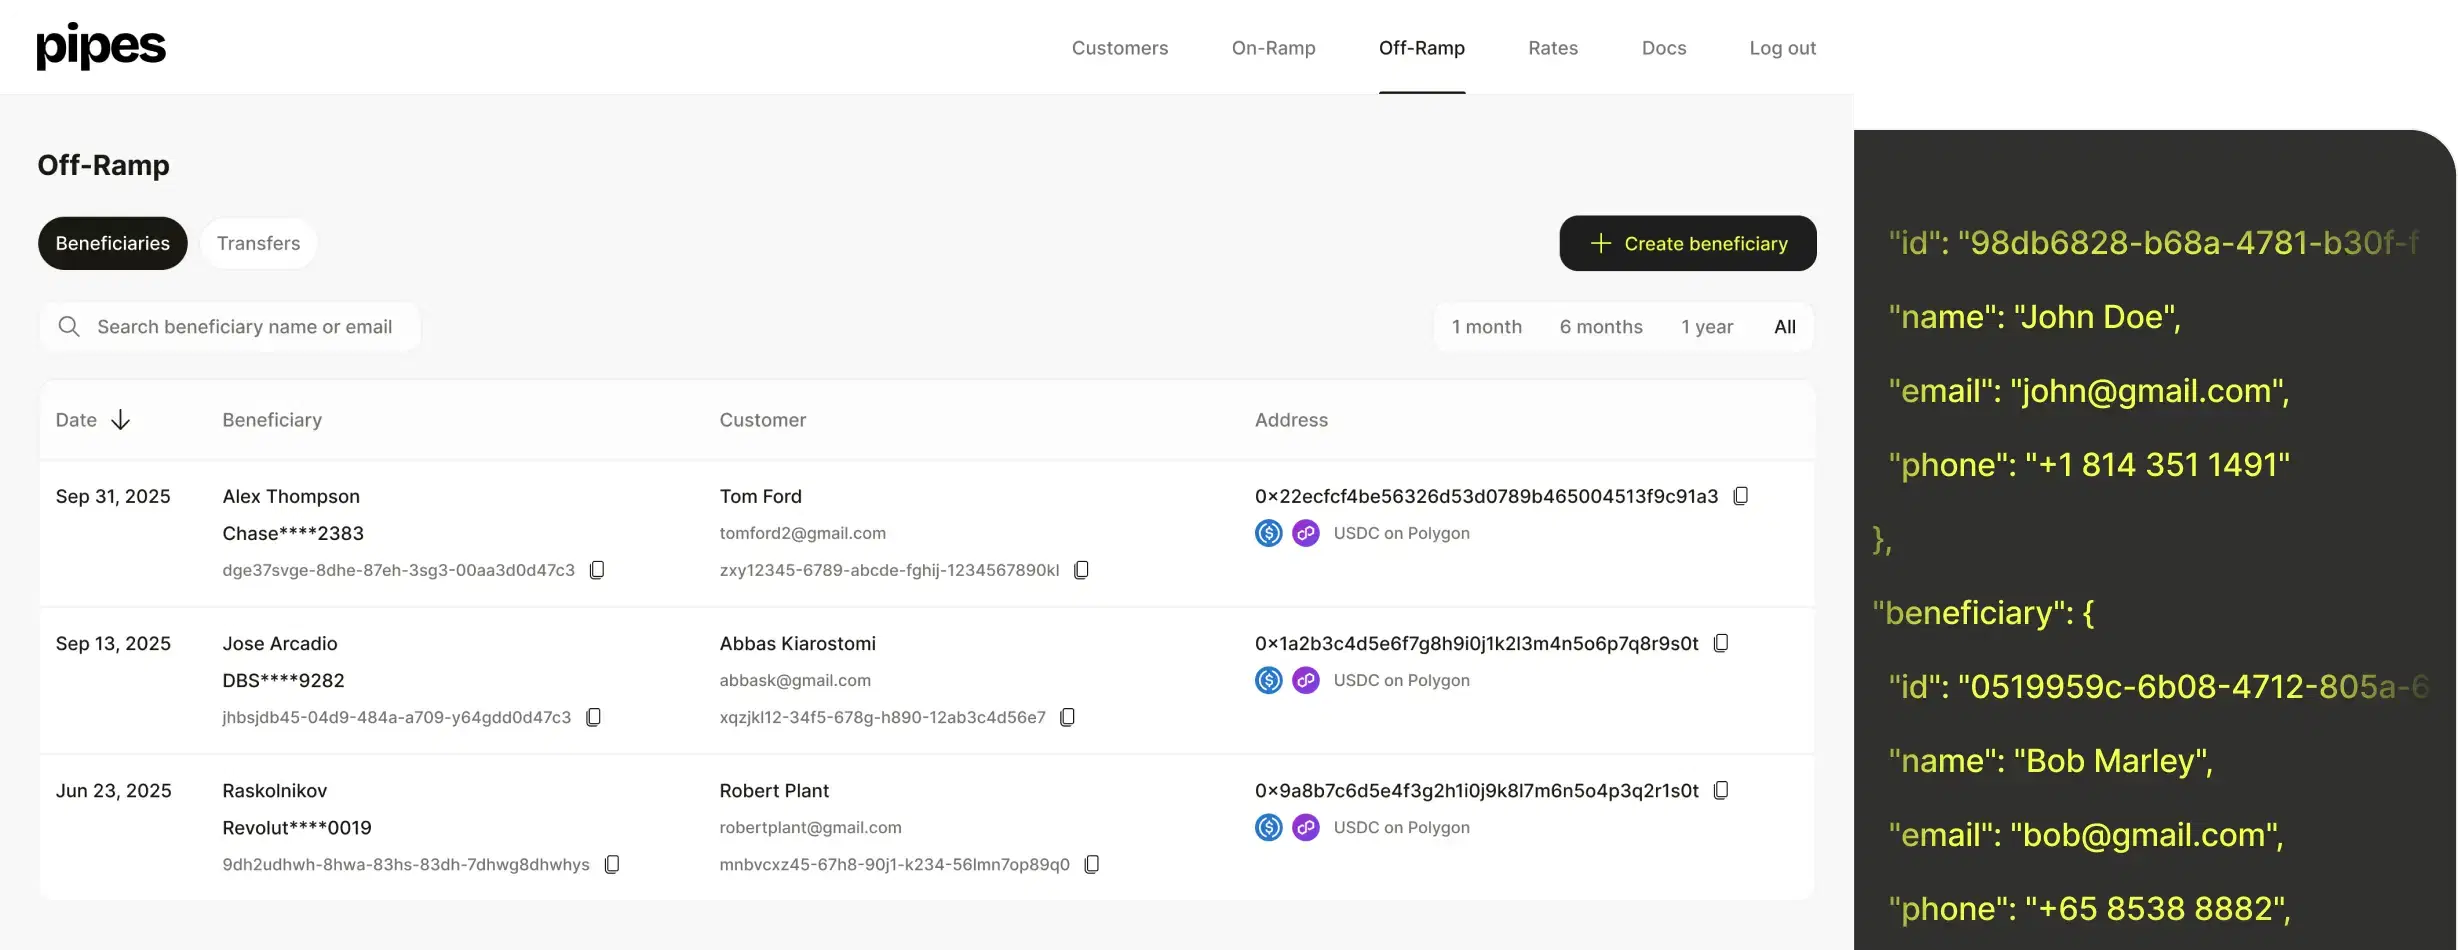The height and width of the screenshot is (950, 2458).
Task: Show All time range
Action: tap(1784, 327)
